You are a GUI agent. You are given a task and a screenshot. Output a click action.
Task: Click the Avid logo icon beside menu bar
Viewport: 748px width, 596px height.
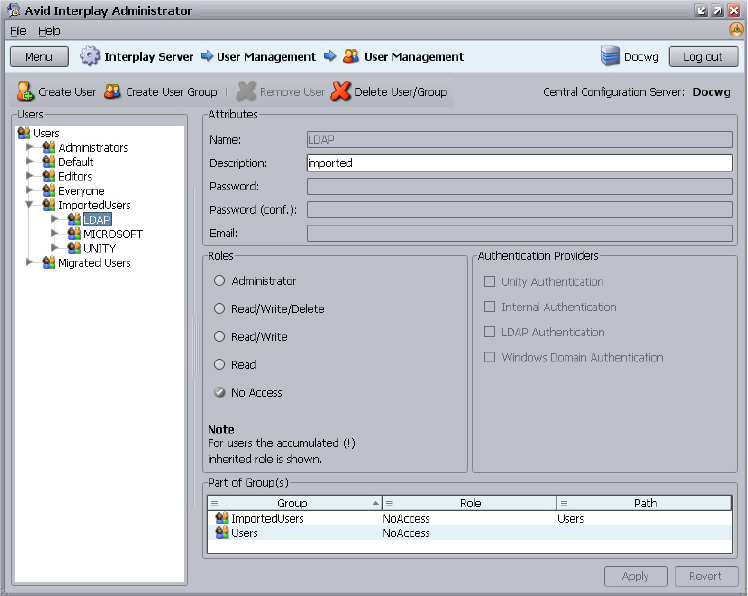(x=736, y=30)
